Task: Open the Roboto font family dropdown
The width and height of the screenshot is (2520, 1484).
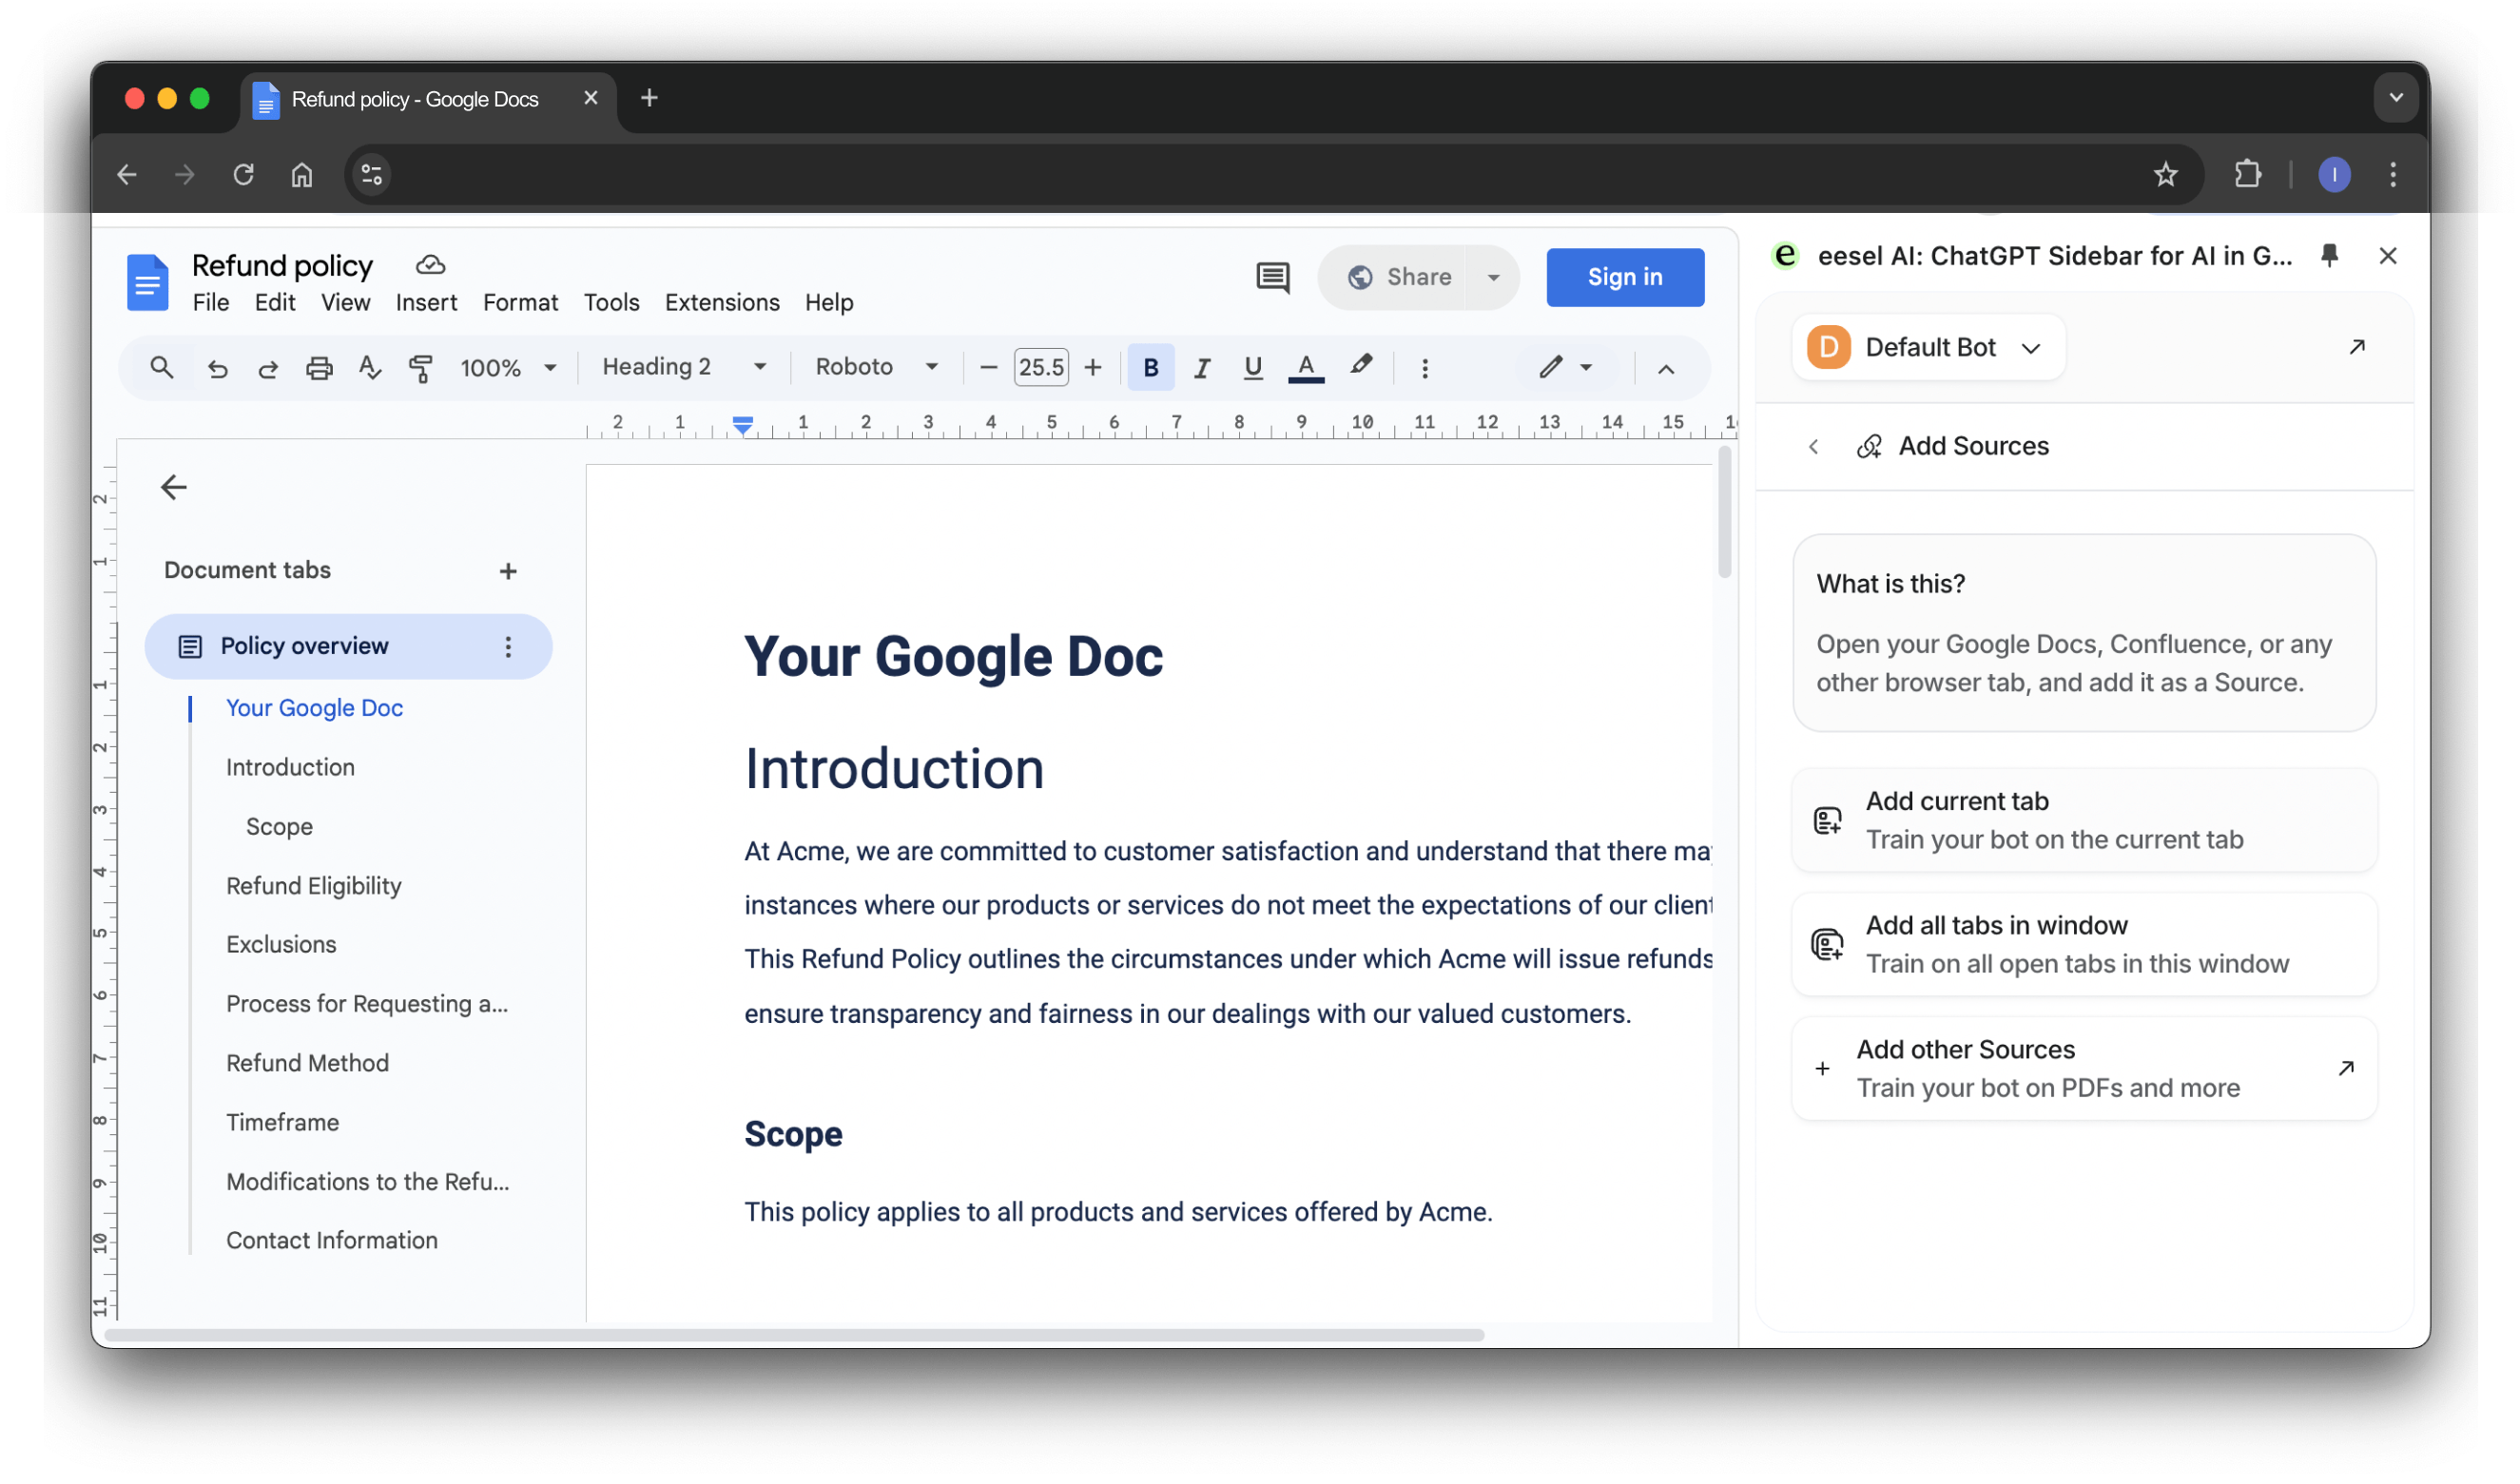Action: pyautogui.click(x=873, y=368)
